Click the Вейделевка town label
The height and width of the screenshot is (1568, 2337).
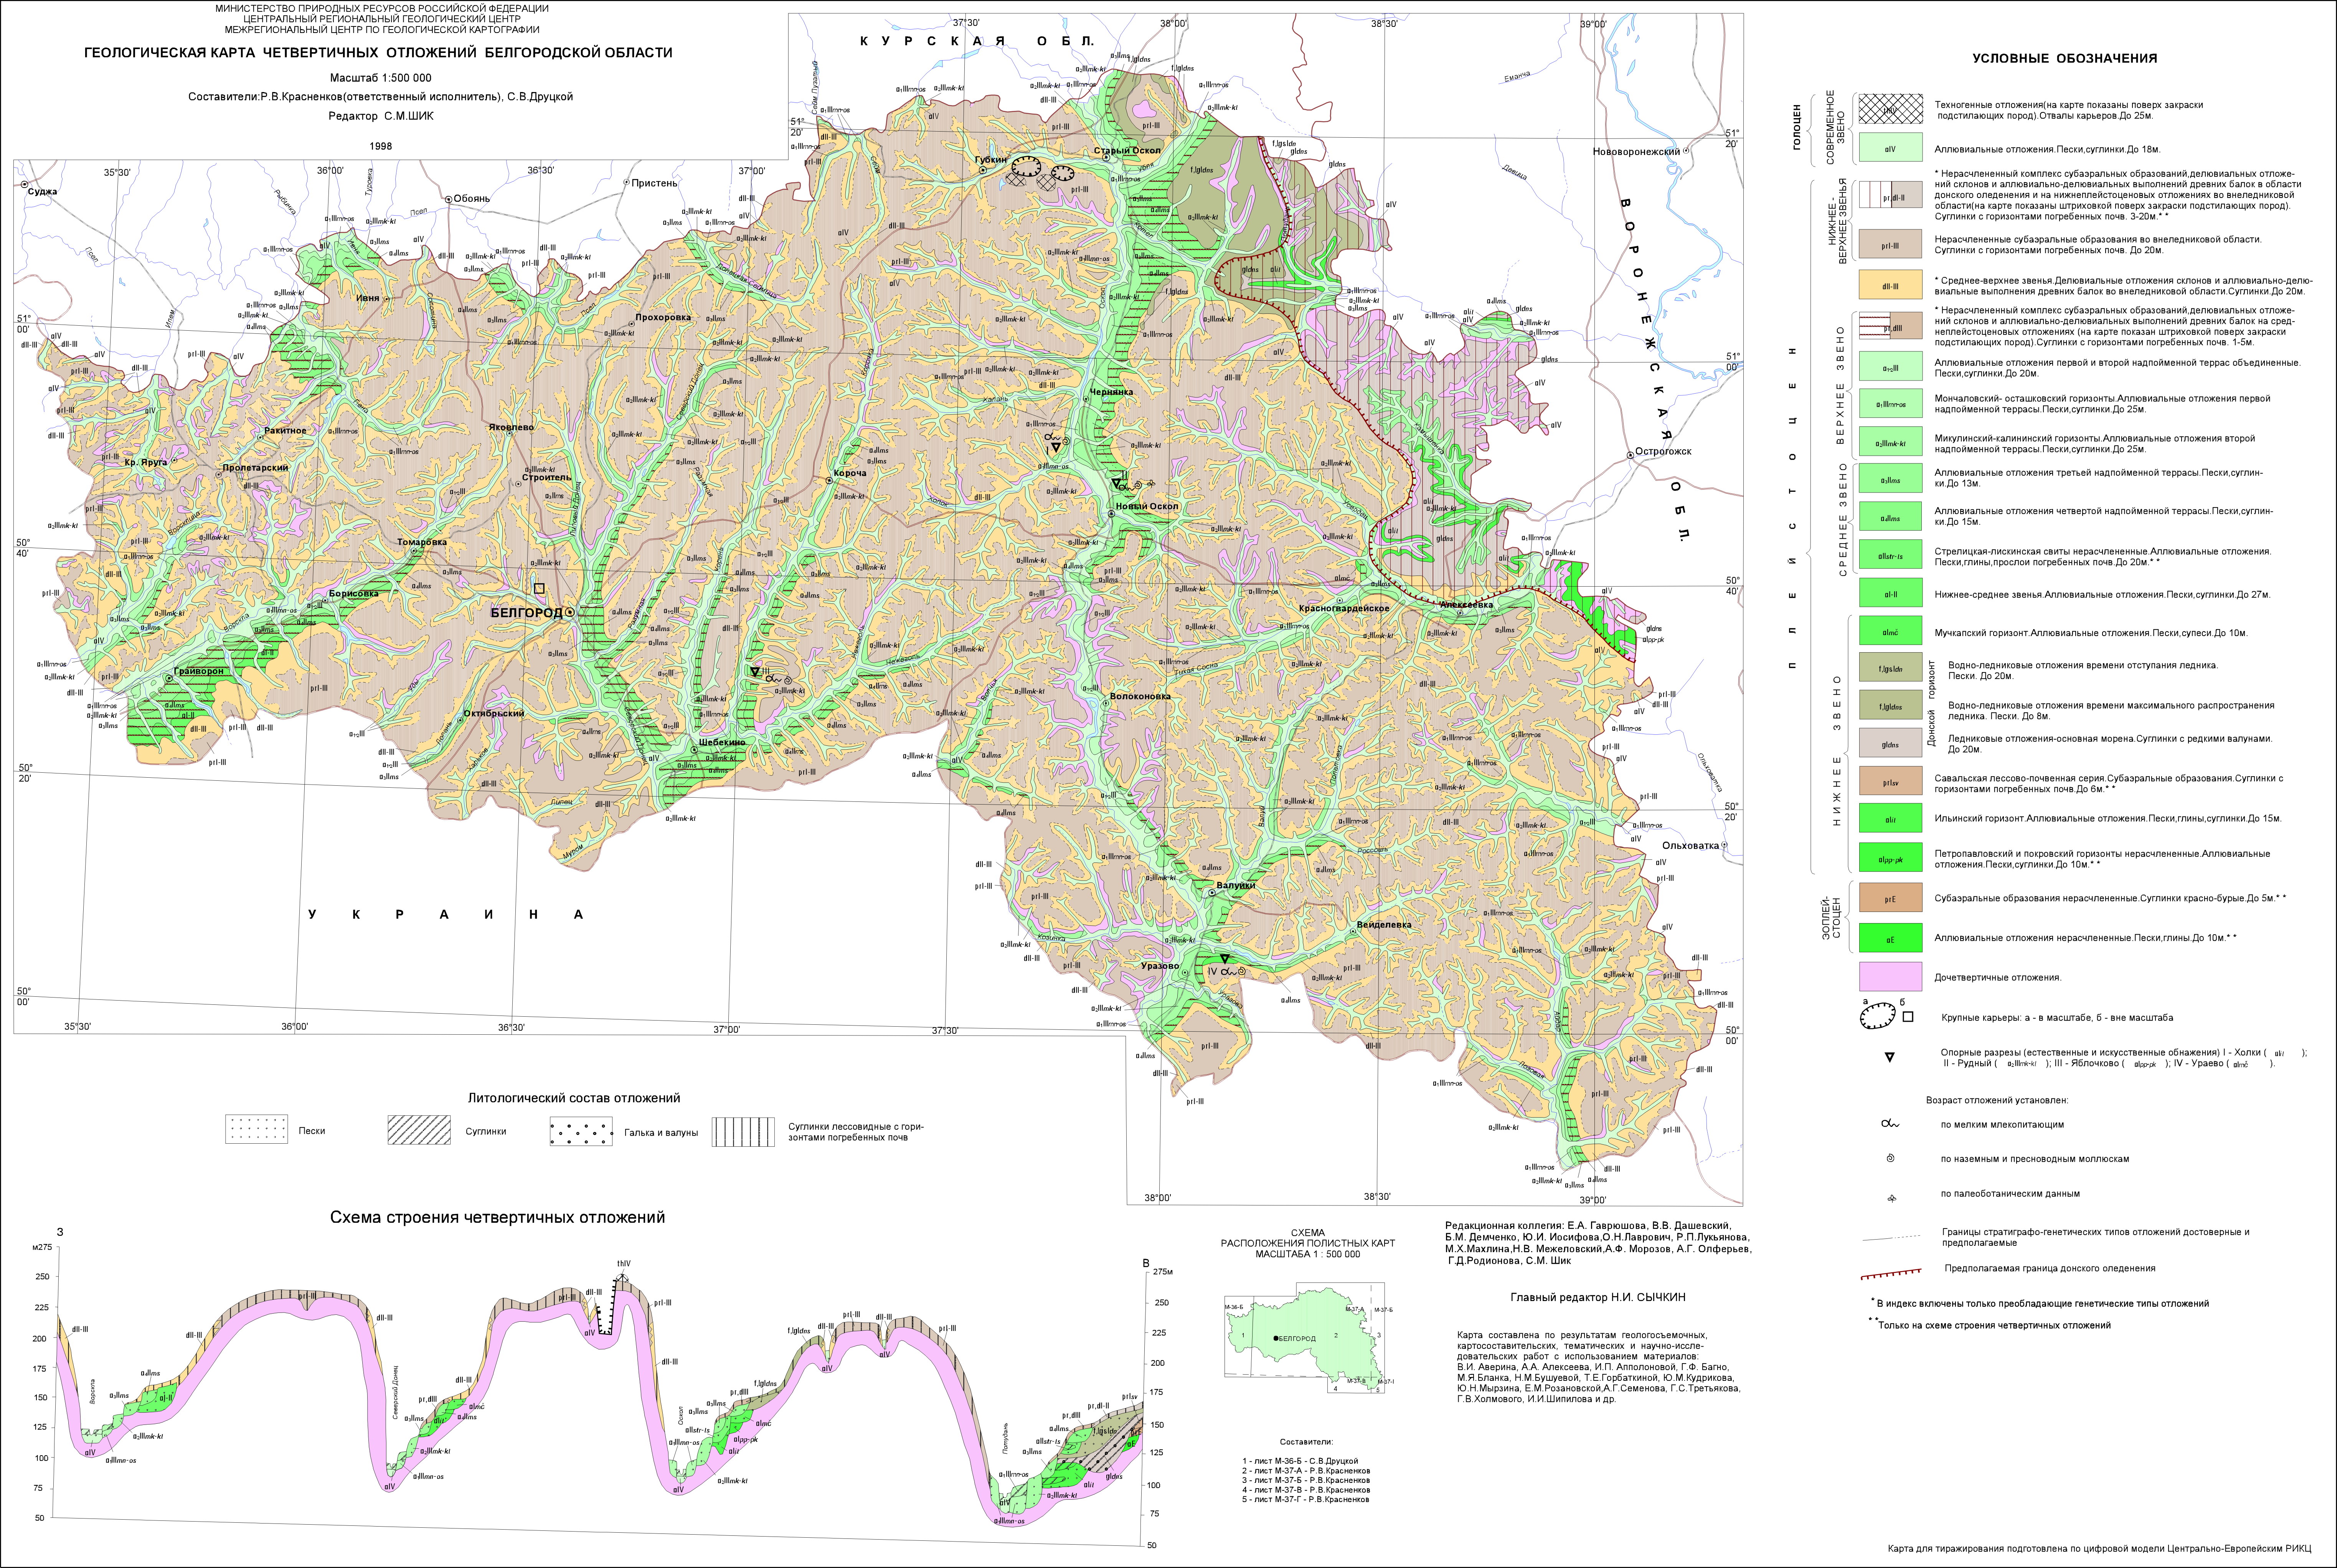(1384, 925)
